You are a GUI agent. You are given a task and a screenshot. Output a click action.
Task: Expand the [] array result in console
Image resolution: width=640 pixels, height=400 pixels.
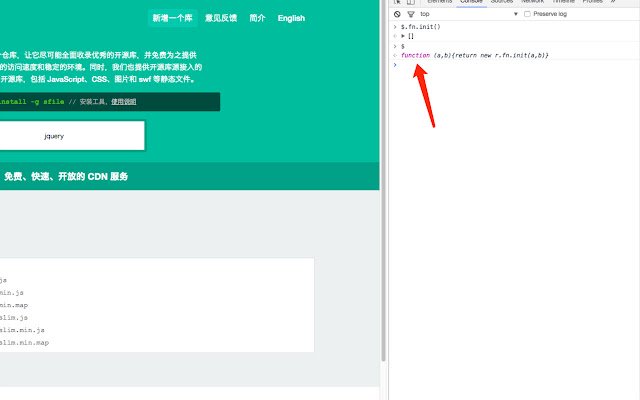(x=403, y=36)
